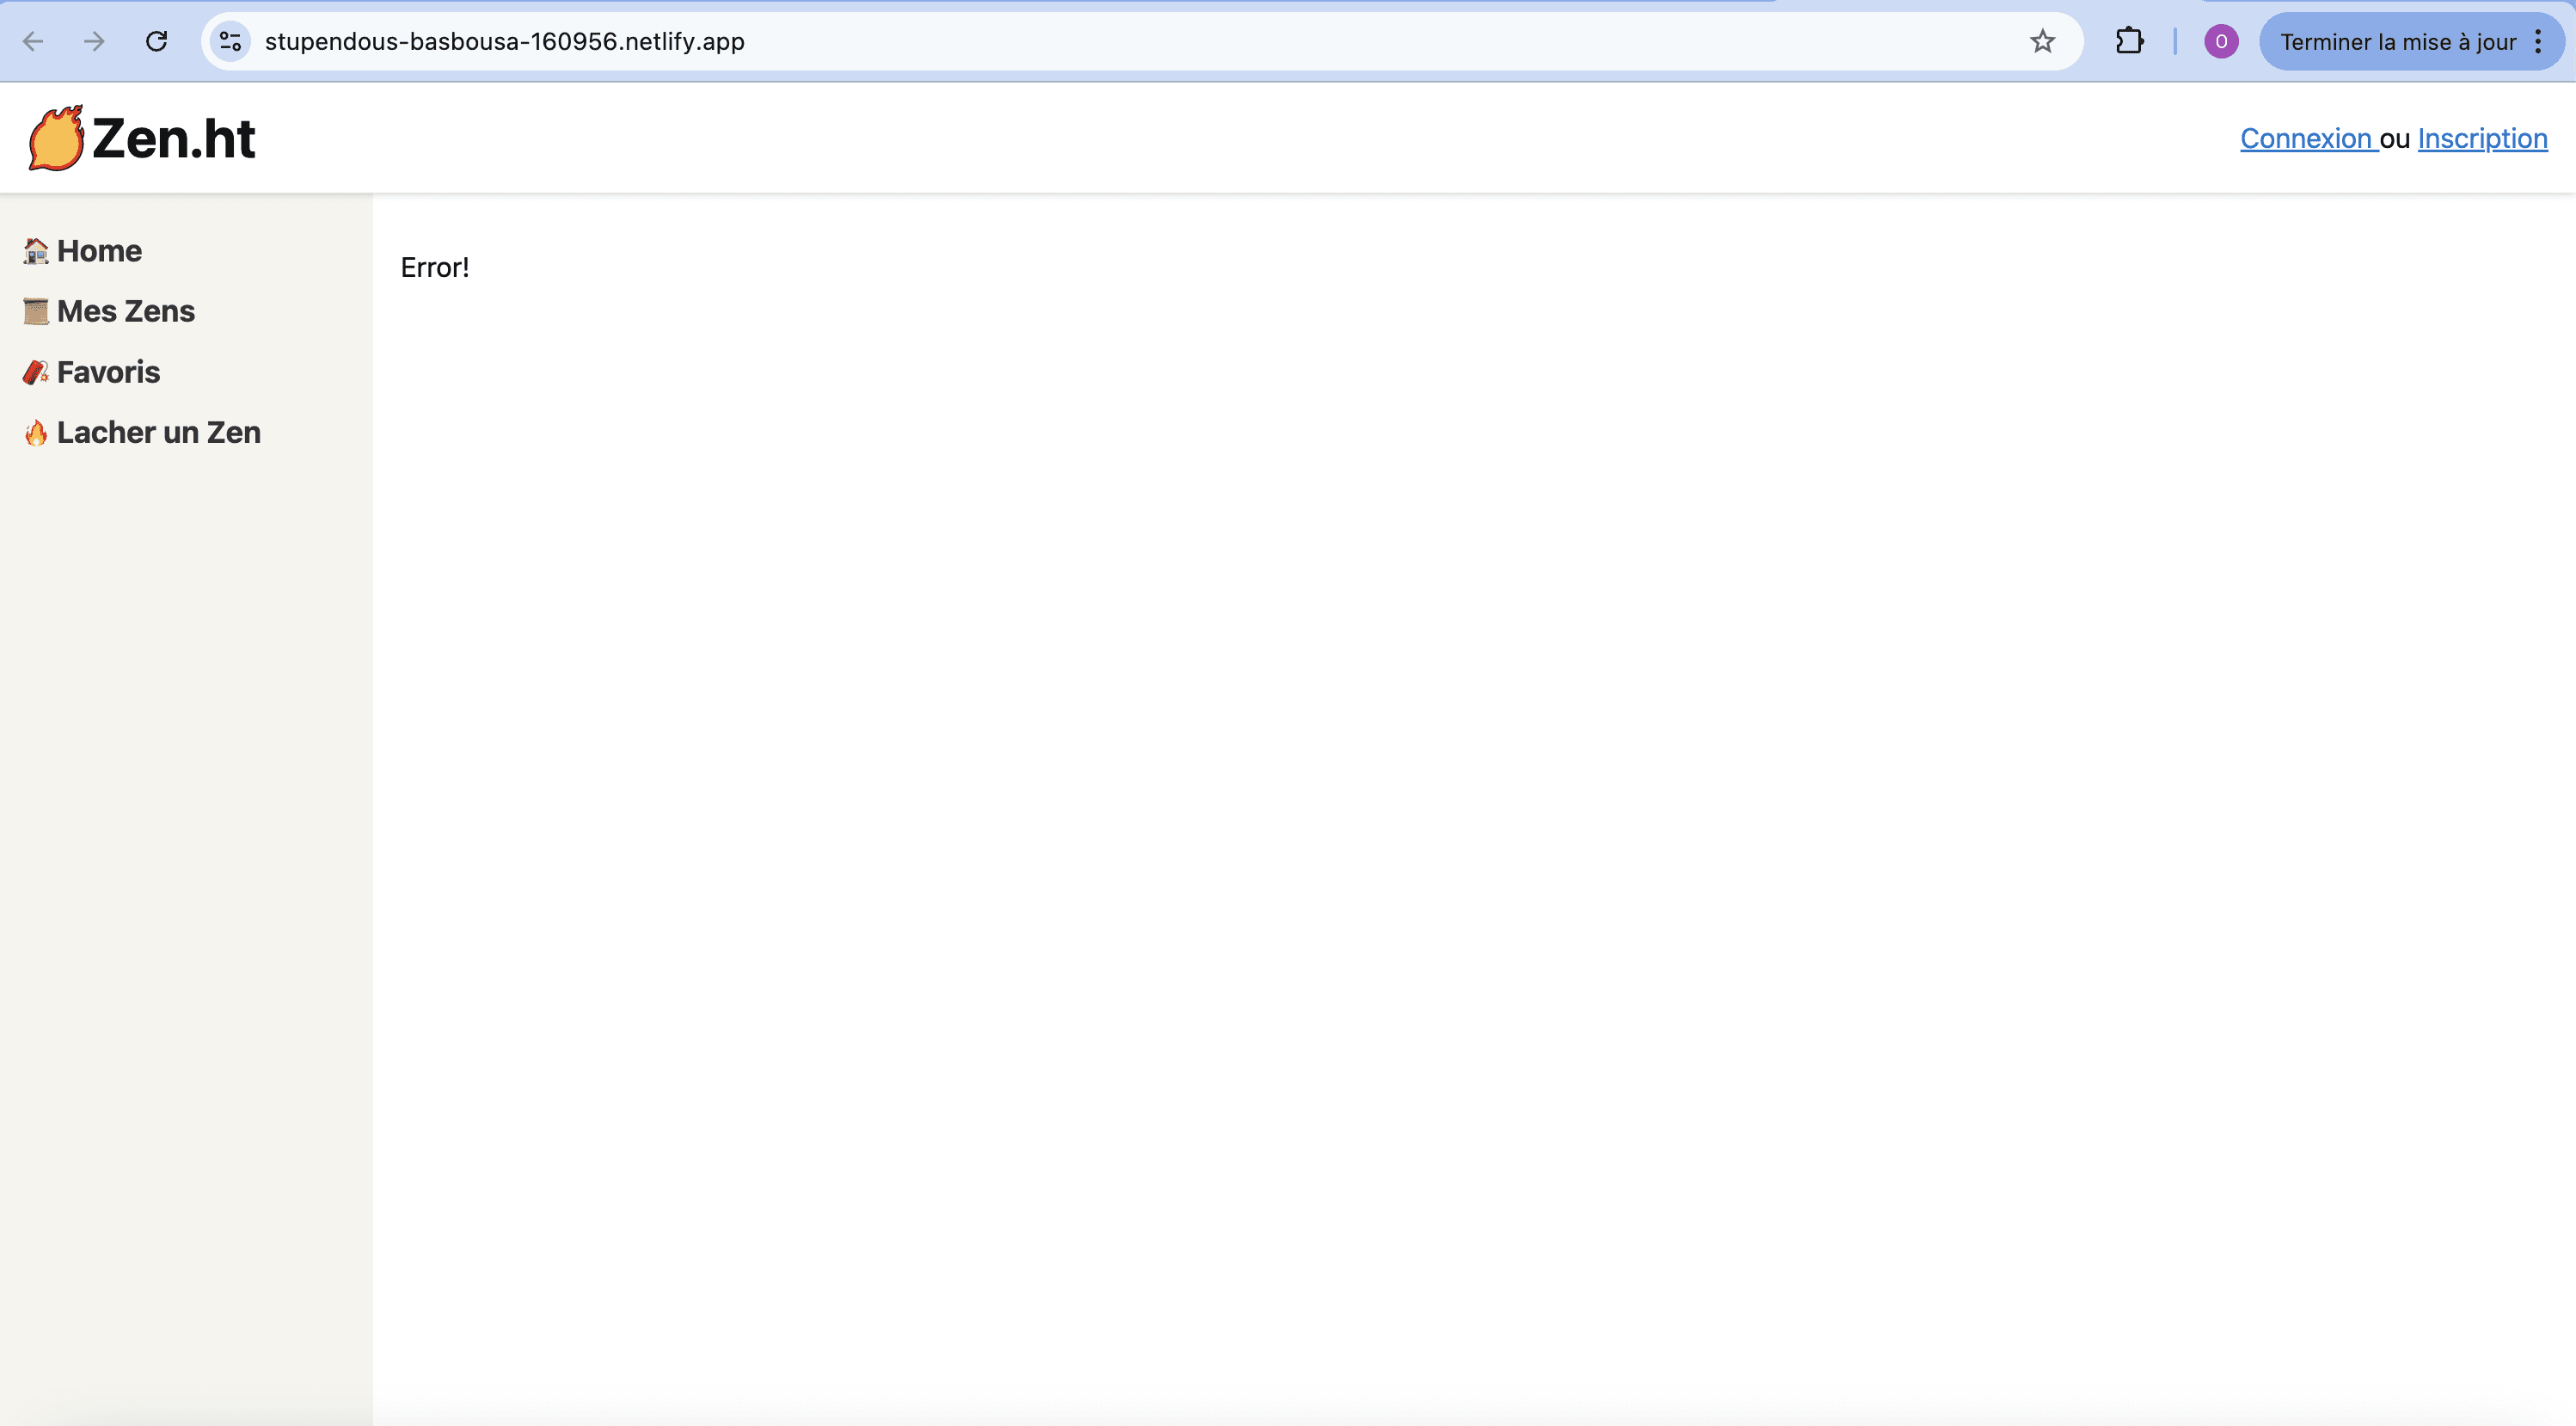Open the Home menu item
The width and height of the screenshot is (2576, 1426).
point(99,251)
